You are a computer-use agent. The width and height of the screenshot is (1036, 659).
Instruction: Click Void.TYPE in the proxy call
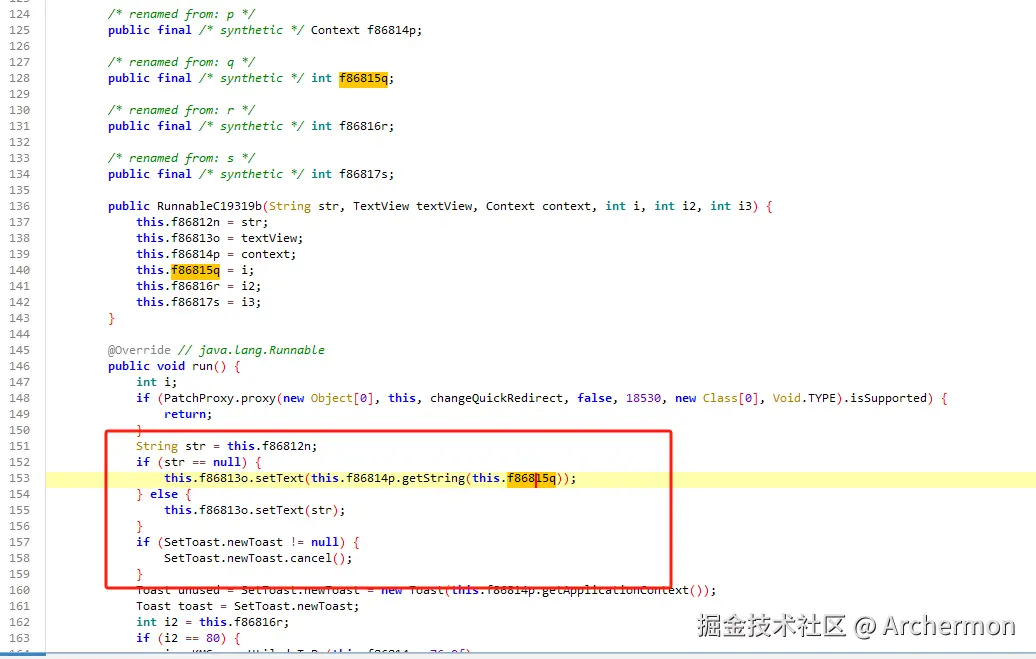(804, 398)
